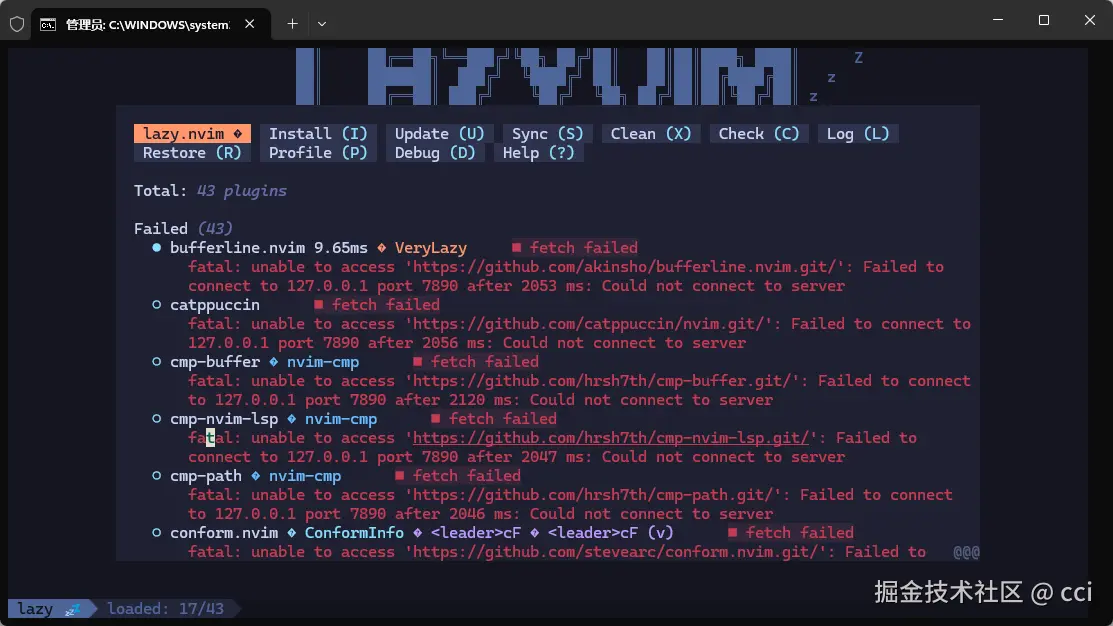Screen dimensions: 1113x626
Task: Open the Log (L) view
Action: click(x=857, y=133)
